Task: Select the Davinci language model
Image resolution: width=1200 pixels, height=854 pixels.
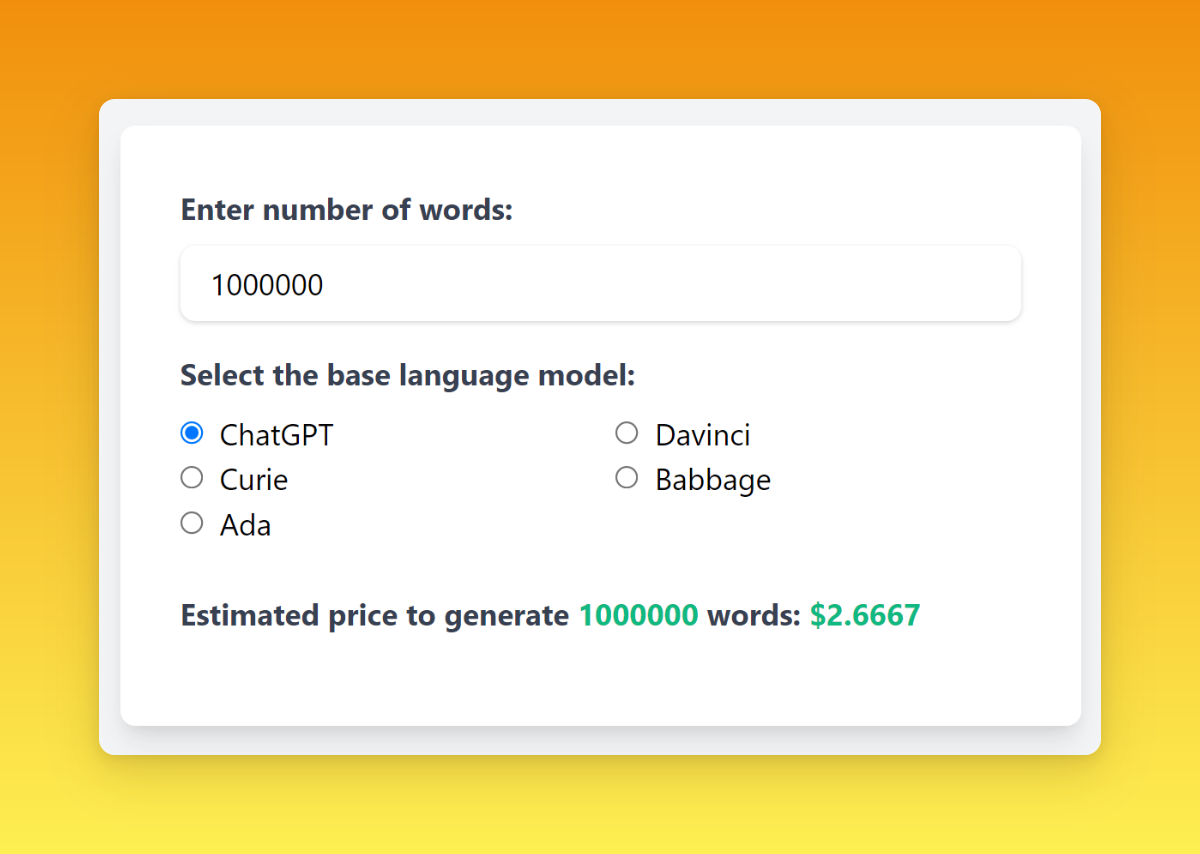Action: [626, 432]
